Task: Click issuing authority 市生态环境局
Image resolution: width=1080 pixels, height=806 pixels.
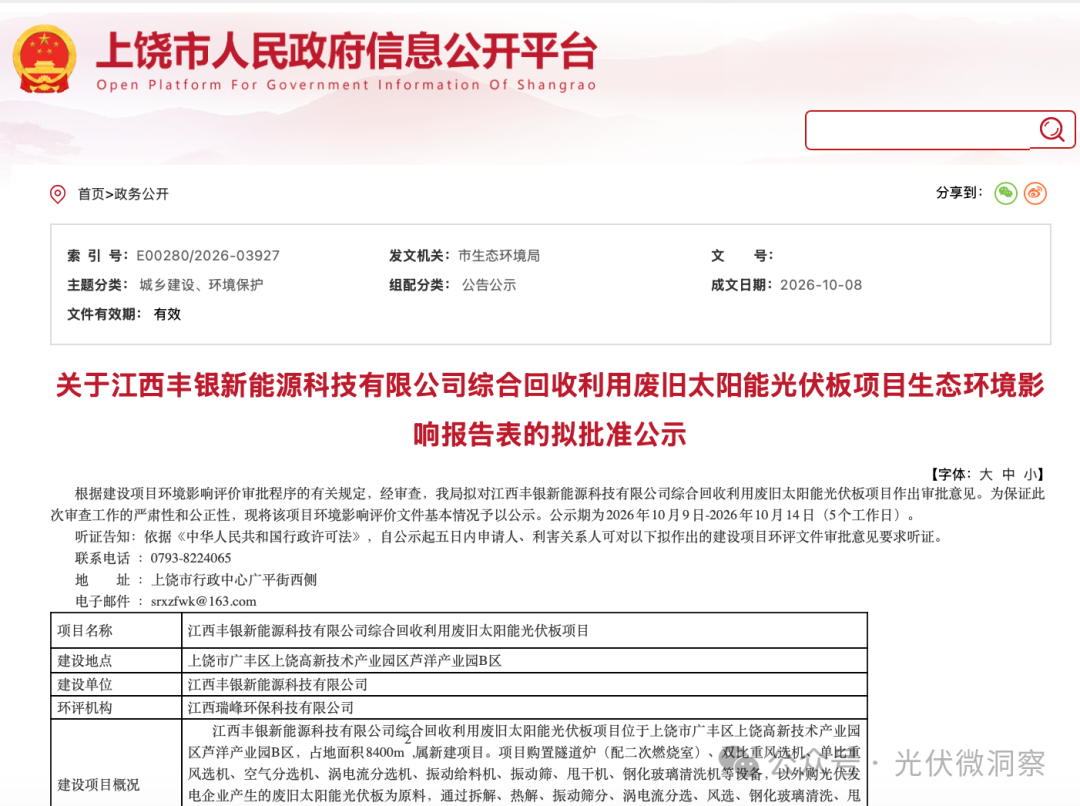Action: click(499, 256)
